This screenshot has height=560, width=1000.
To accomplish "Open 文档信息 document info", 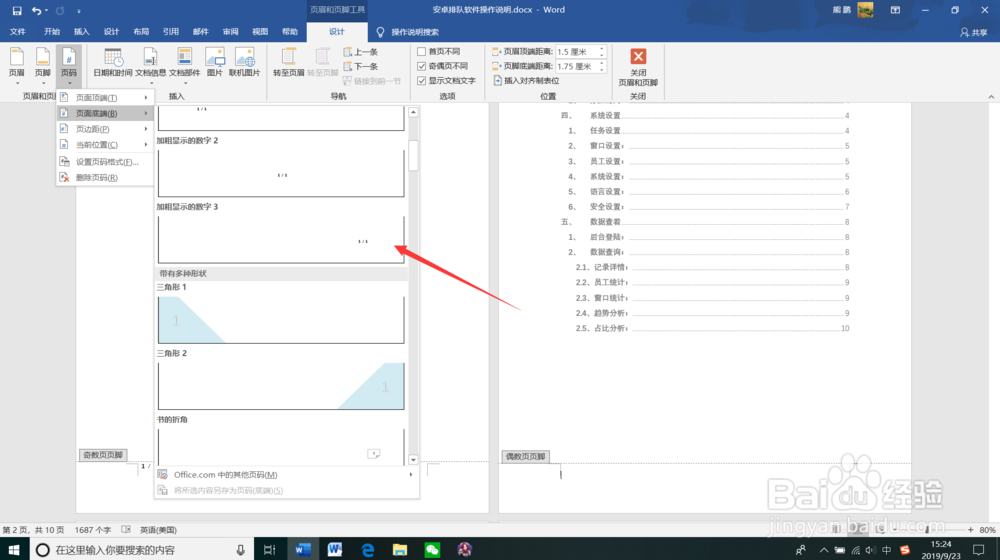I will tap(151, 66).
